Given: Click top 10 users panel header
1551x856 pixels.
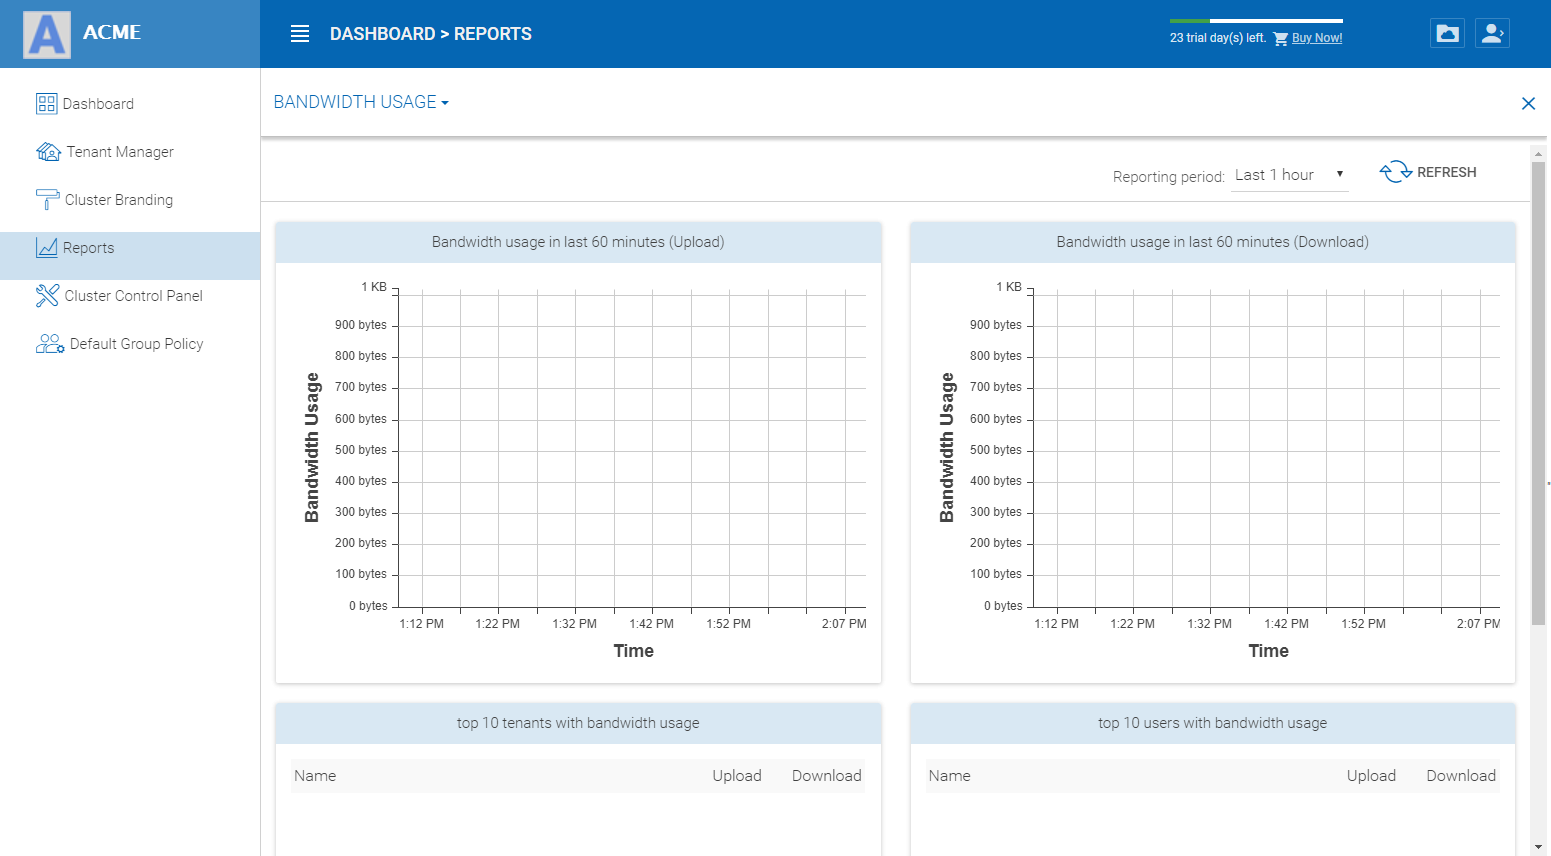Looking at the screenshot, I should tap(1213, 723).
